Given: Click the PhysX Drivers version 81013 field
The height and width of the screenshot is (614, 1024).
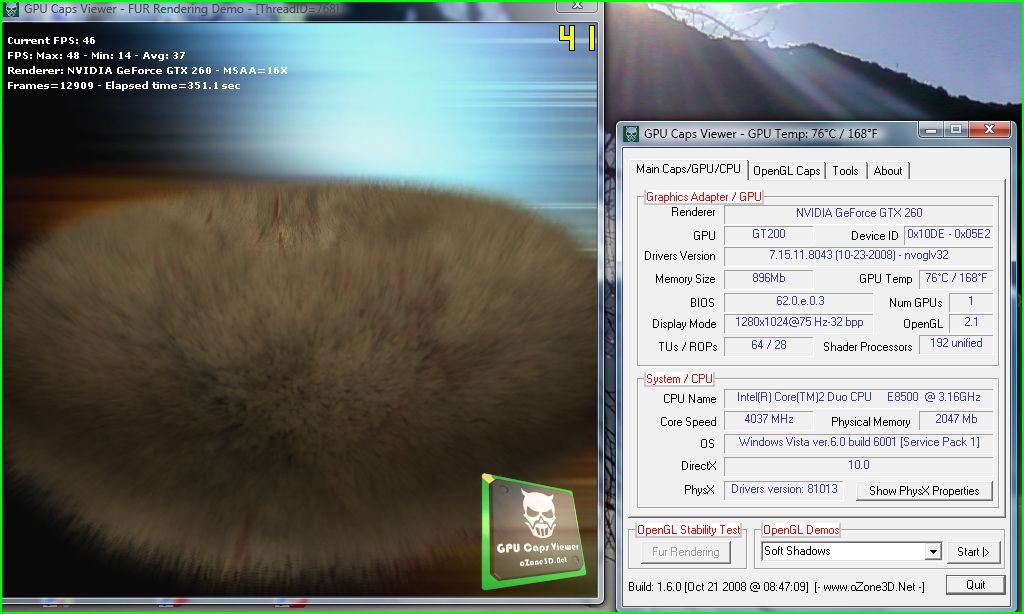Looking at the screenshot, I should pyautogui.click(x=783, y=489).
